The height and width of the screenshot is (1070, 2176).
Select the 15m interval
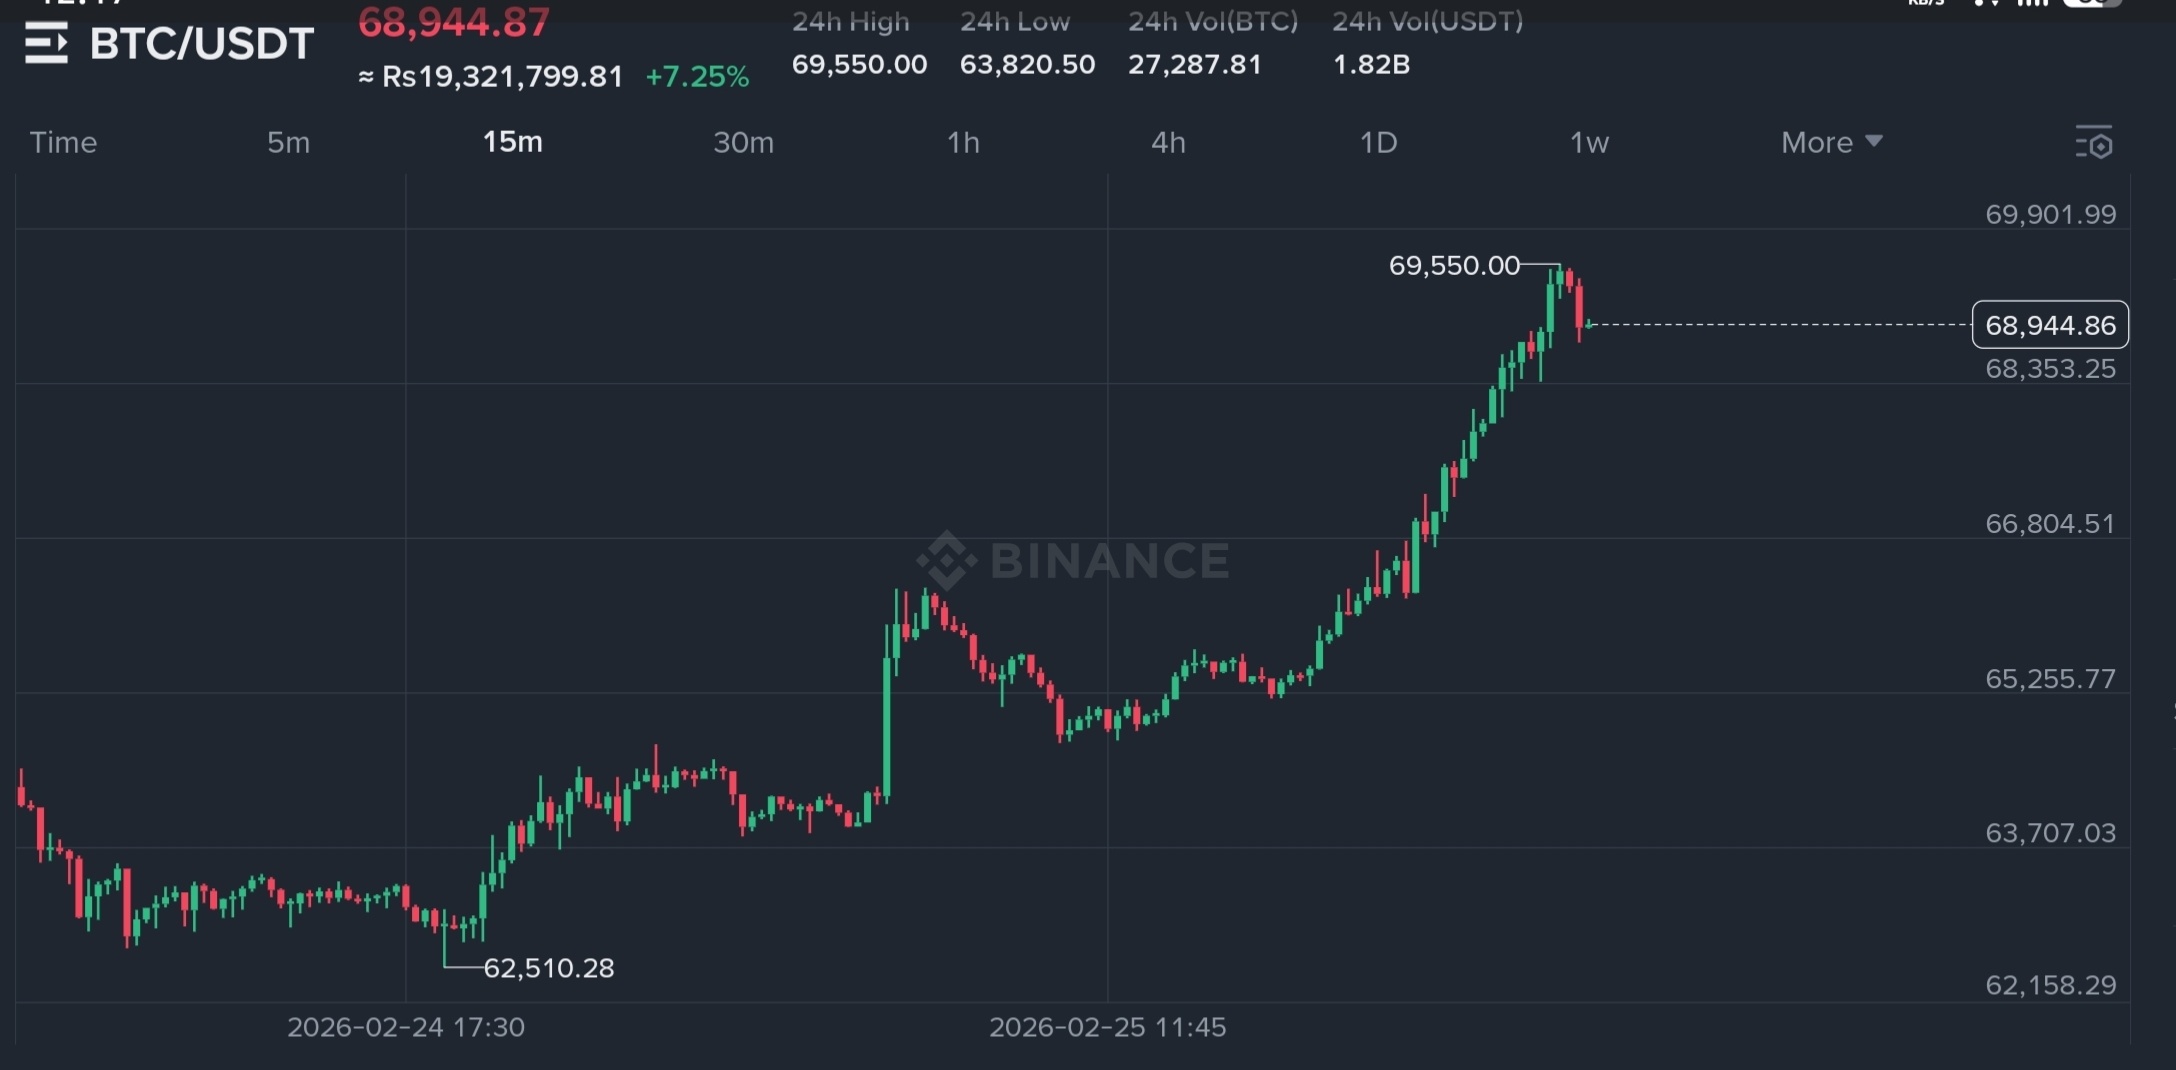click(x=513, y=142)
